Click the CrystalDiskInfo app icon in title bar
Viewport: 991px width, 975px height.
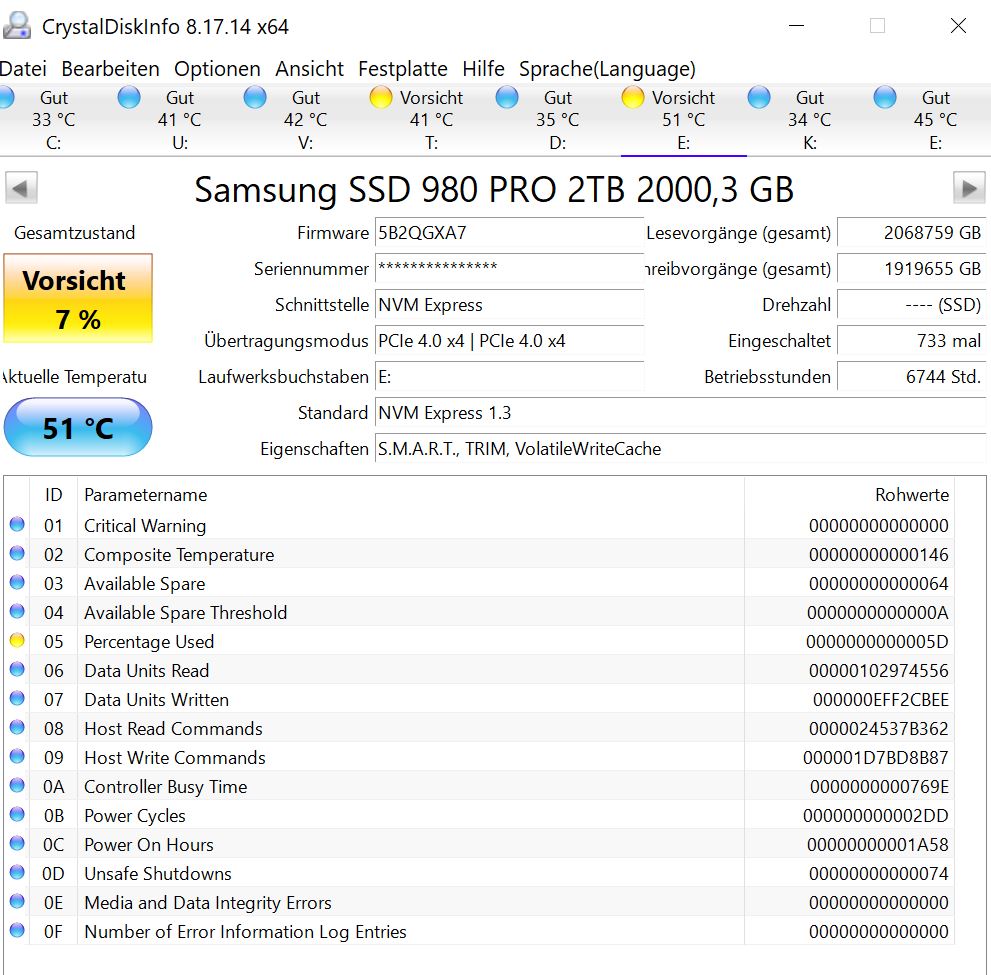coord(17,26)
